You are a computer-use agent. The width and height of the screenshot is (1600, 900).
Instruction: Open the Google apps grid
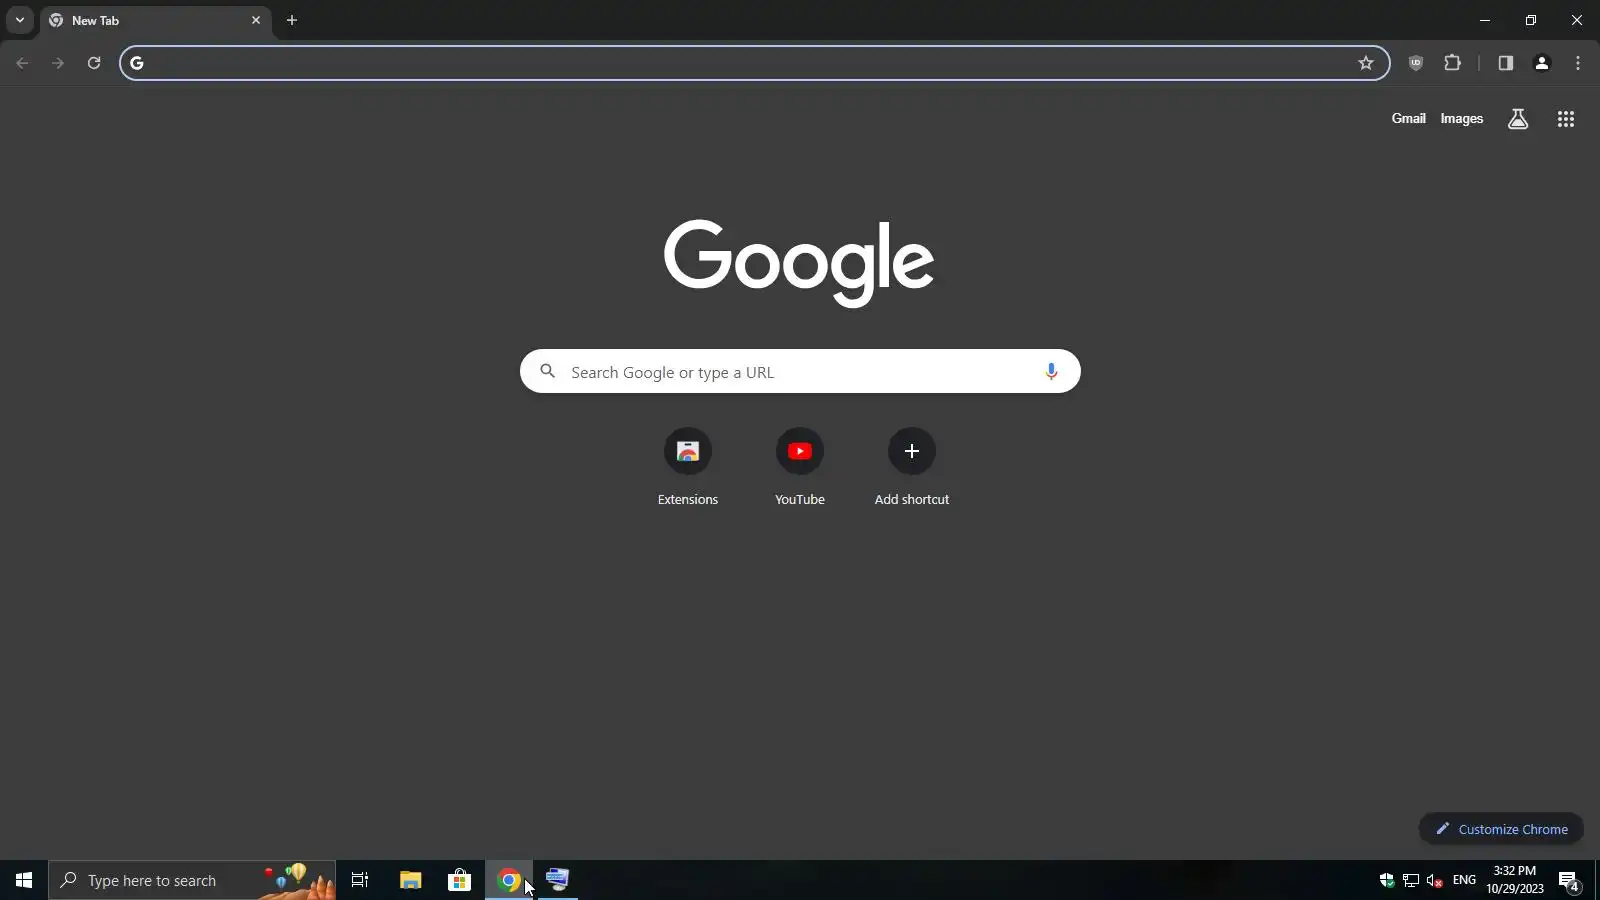tap(1566, 119)
